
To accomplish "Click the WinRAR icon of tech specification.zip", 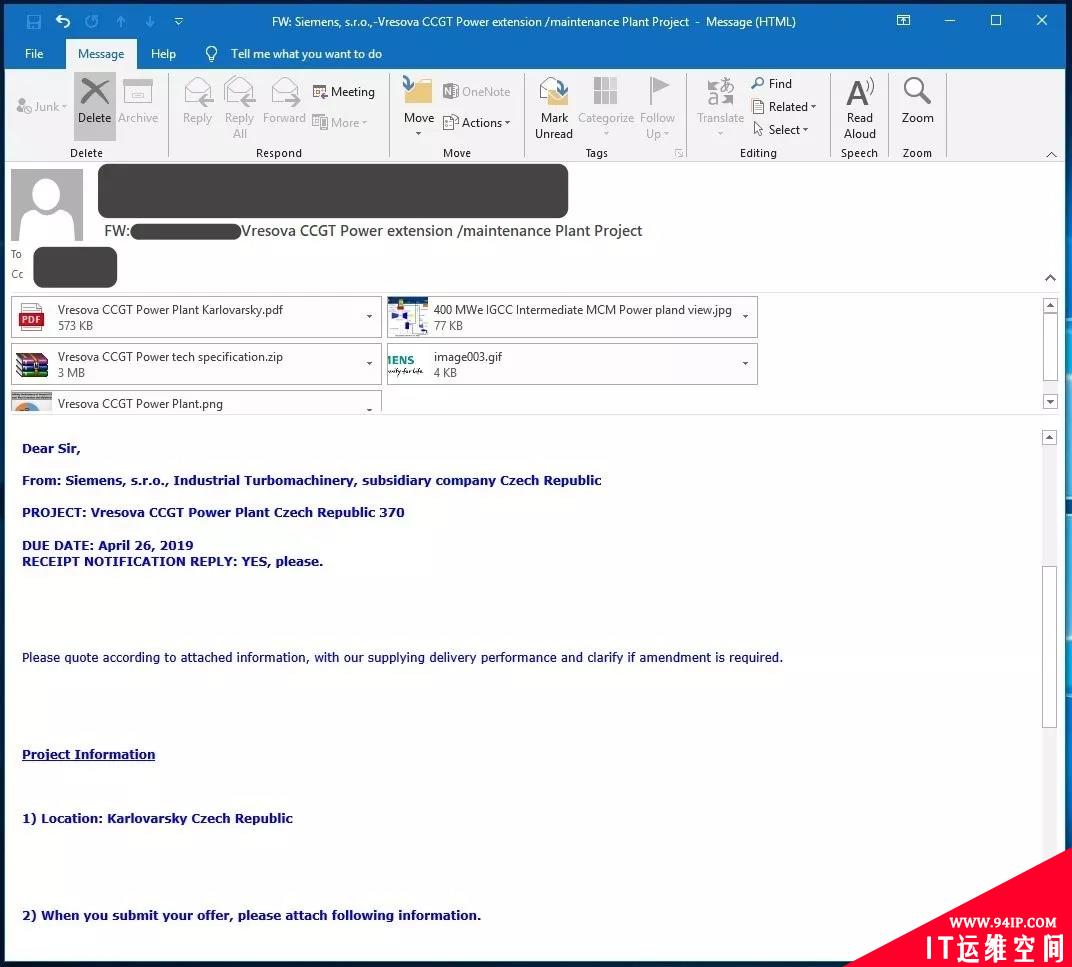I will tap(32, 365).
